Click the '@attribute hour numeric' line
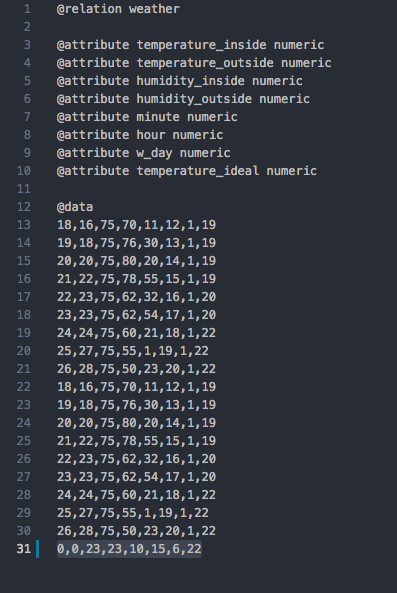The image size is (397, 593). (x=140, y=135)
